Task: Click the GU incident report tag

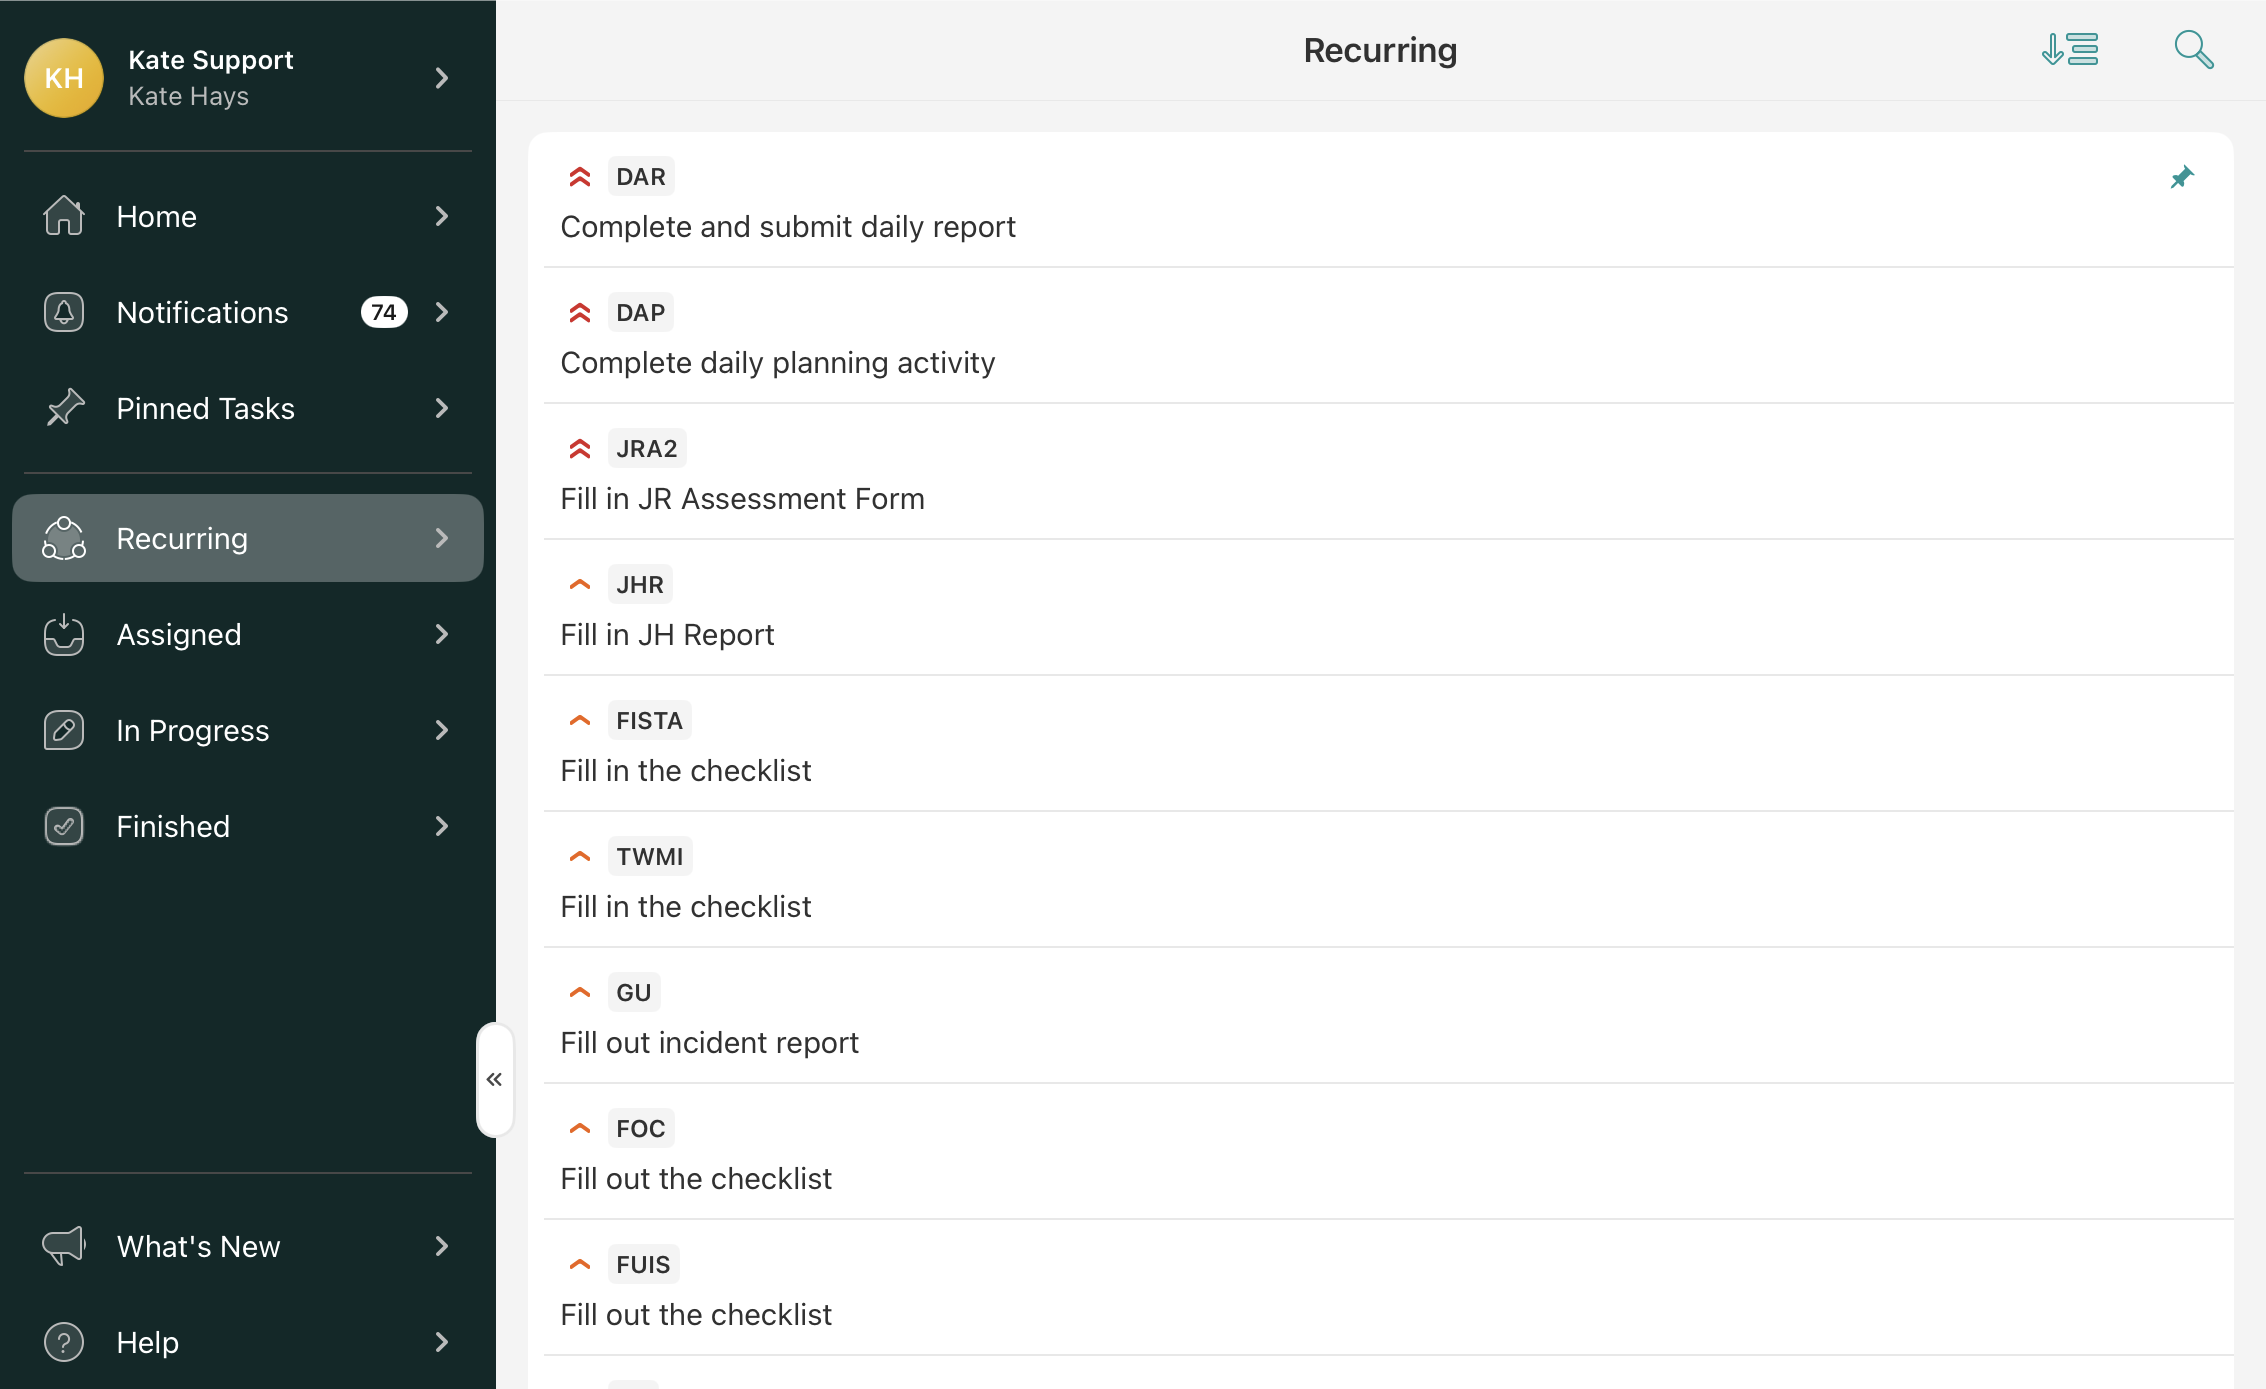Action: [x=633, y=993]
